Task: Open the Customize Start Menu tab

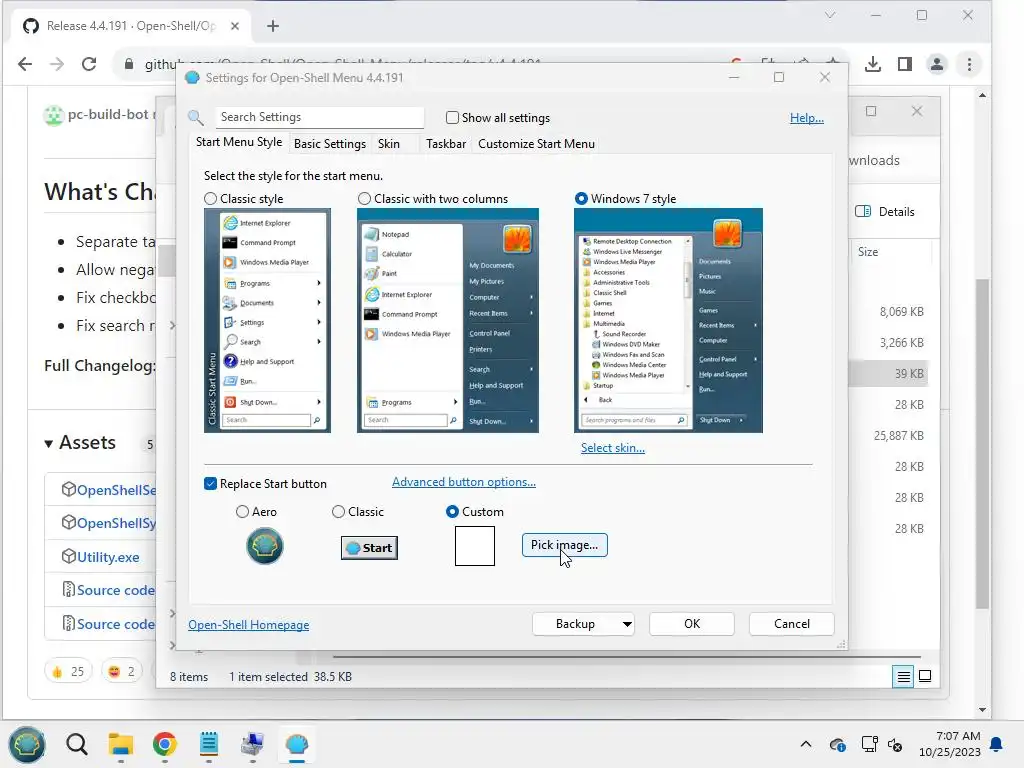Action: [x=536, y=144]
